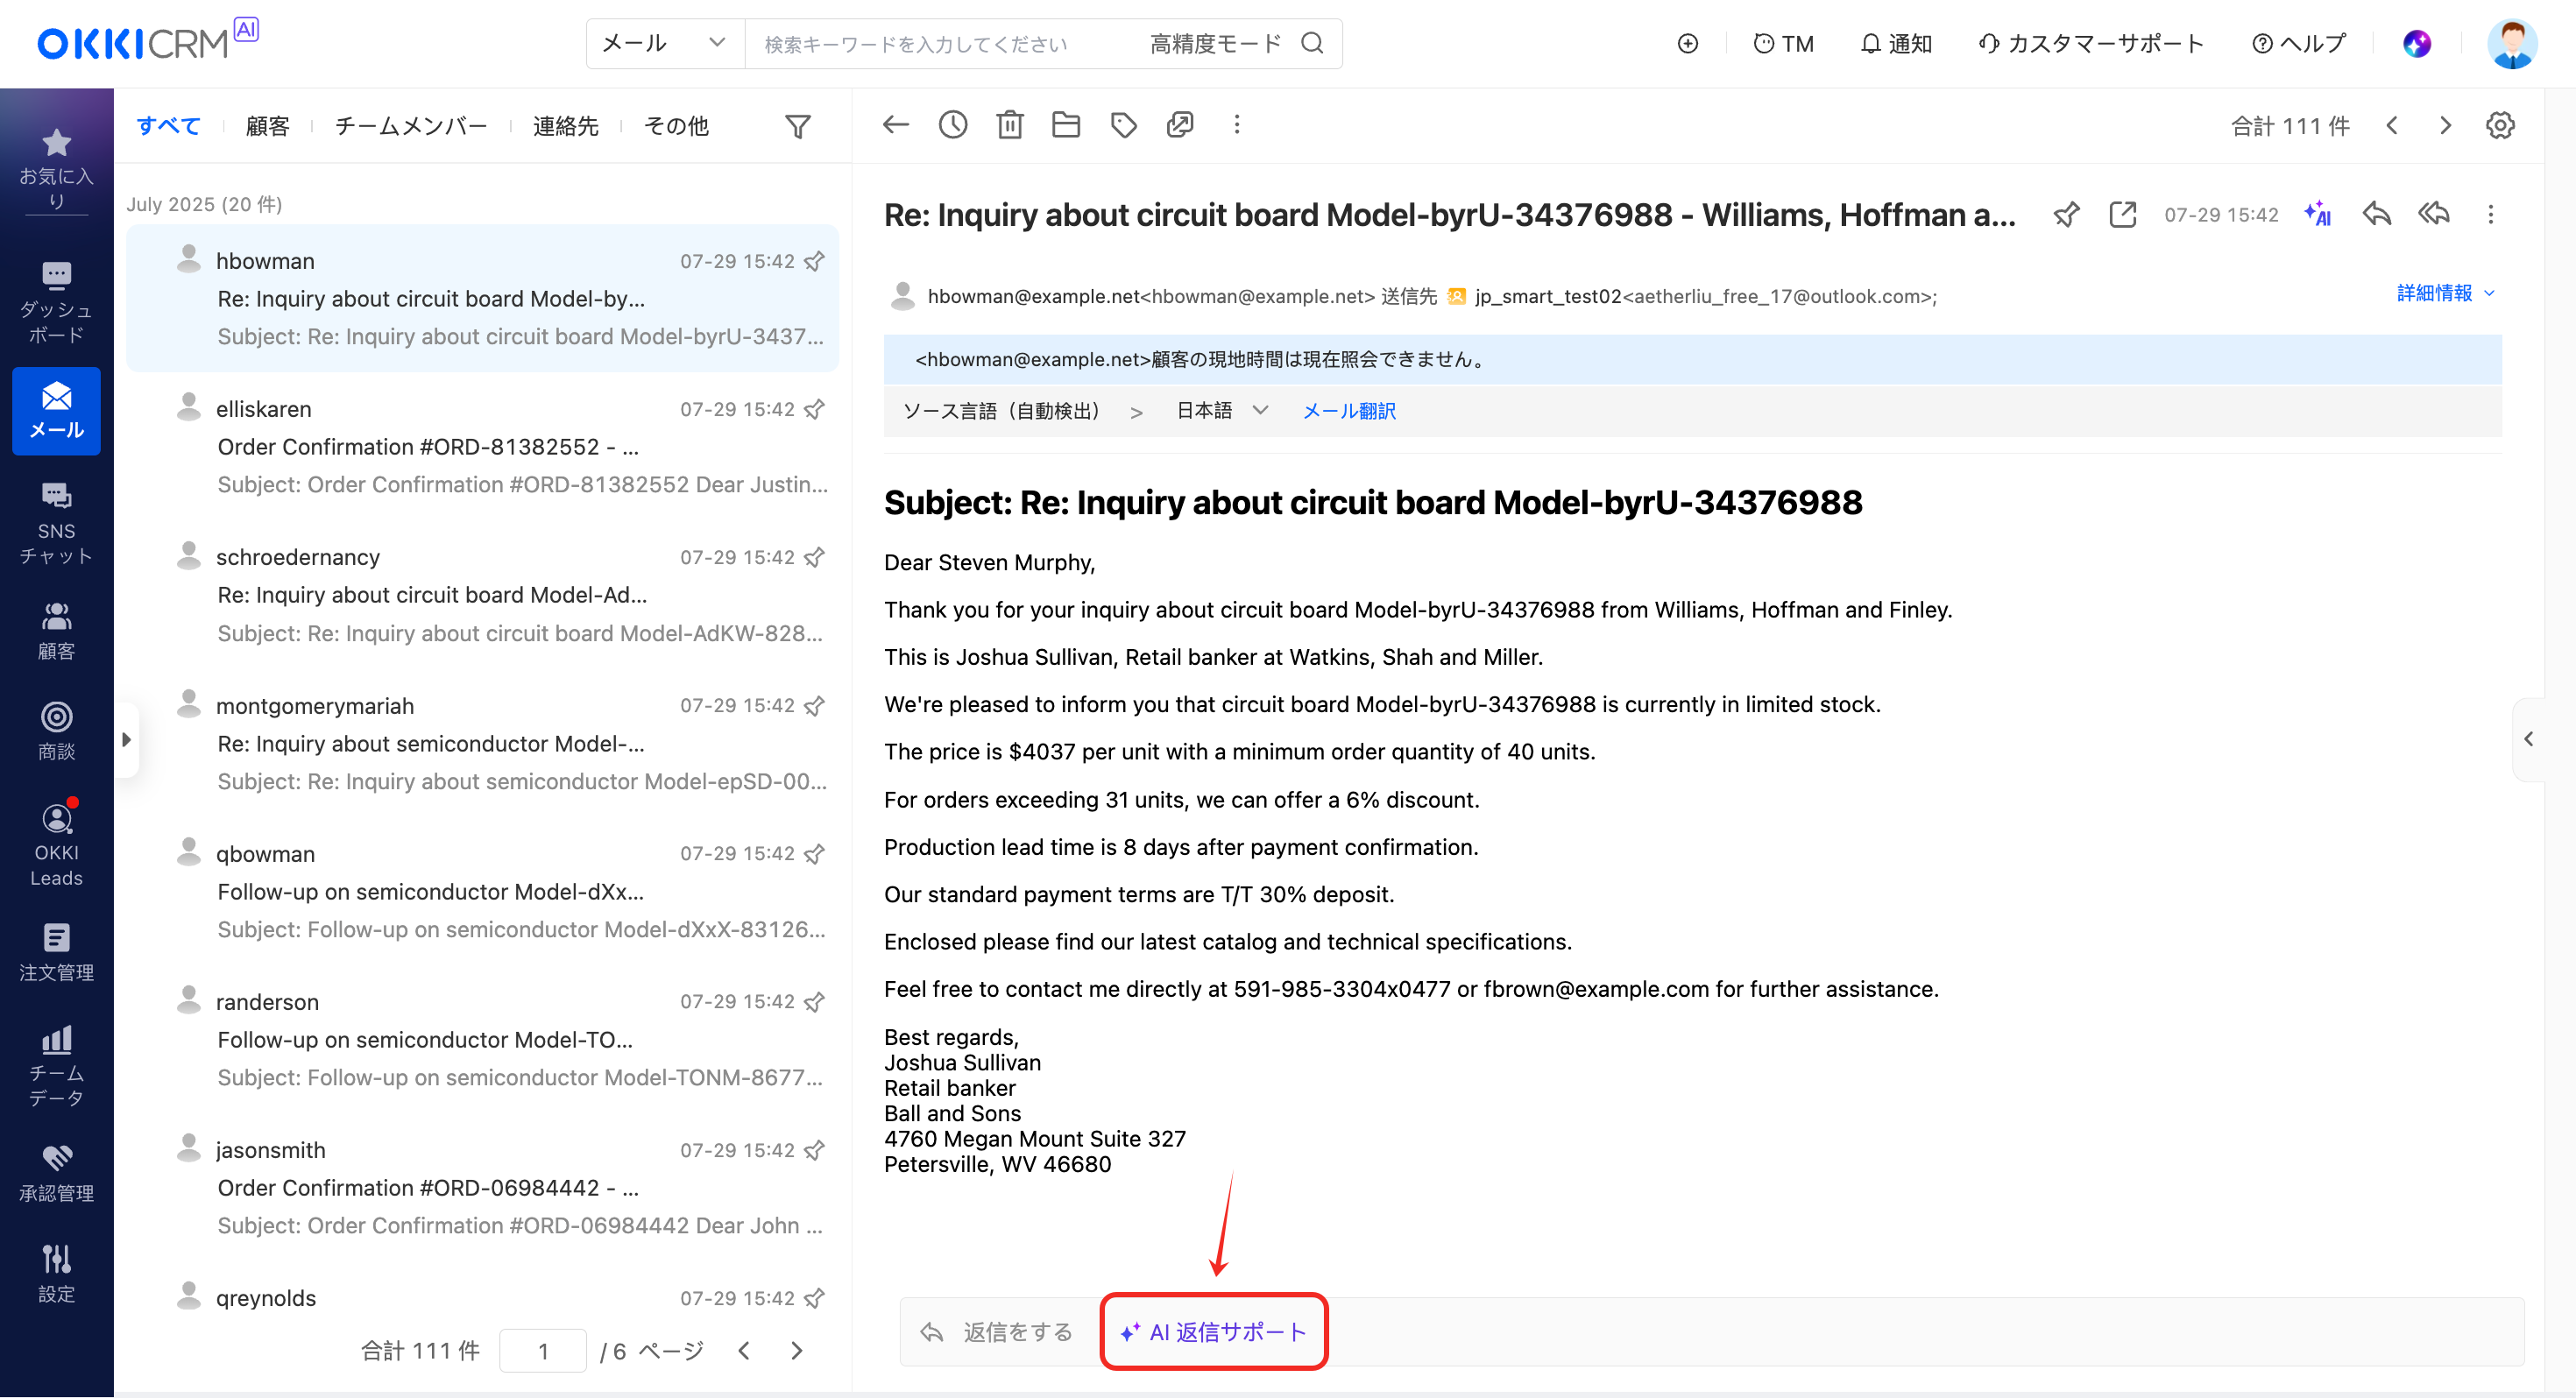Screen dimensions: 2576x1398
Task: Toggle pin on elliskaren email row
Action: [x=815, y=409]
